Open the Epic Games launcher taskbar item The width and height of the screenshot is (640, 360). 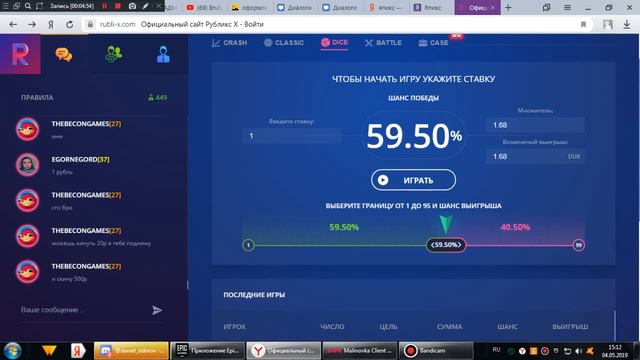207,351
